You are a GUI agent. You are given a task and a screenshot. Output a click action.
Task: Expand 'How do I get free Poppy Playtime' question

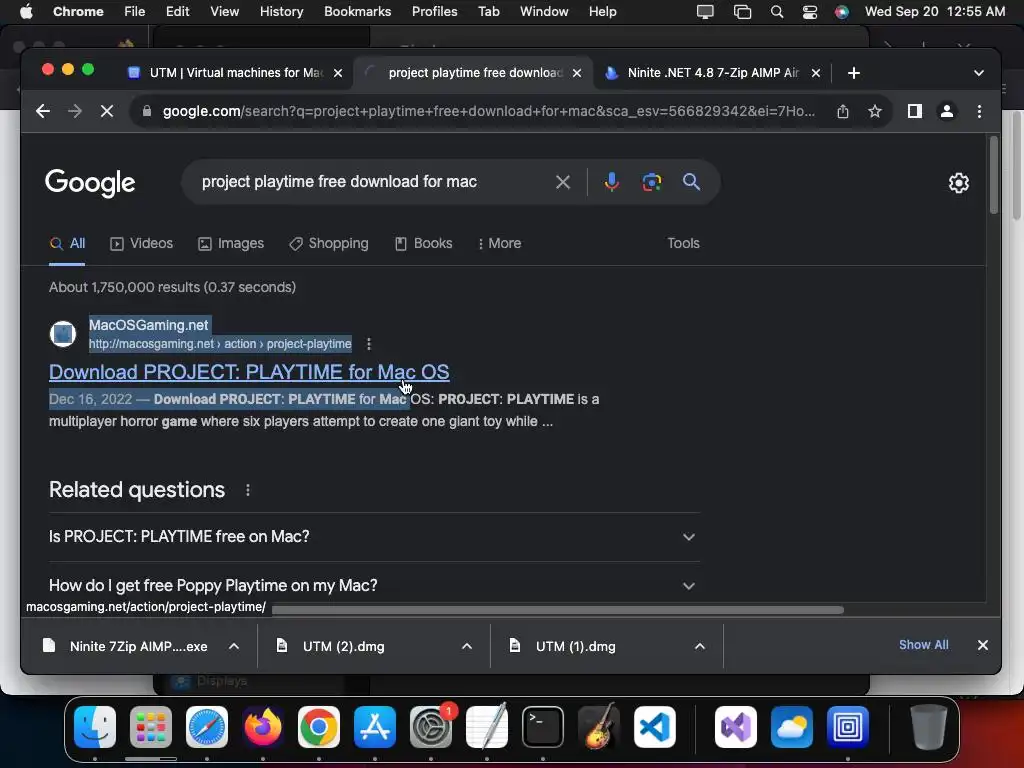(374, 586)
